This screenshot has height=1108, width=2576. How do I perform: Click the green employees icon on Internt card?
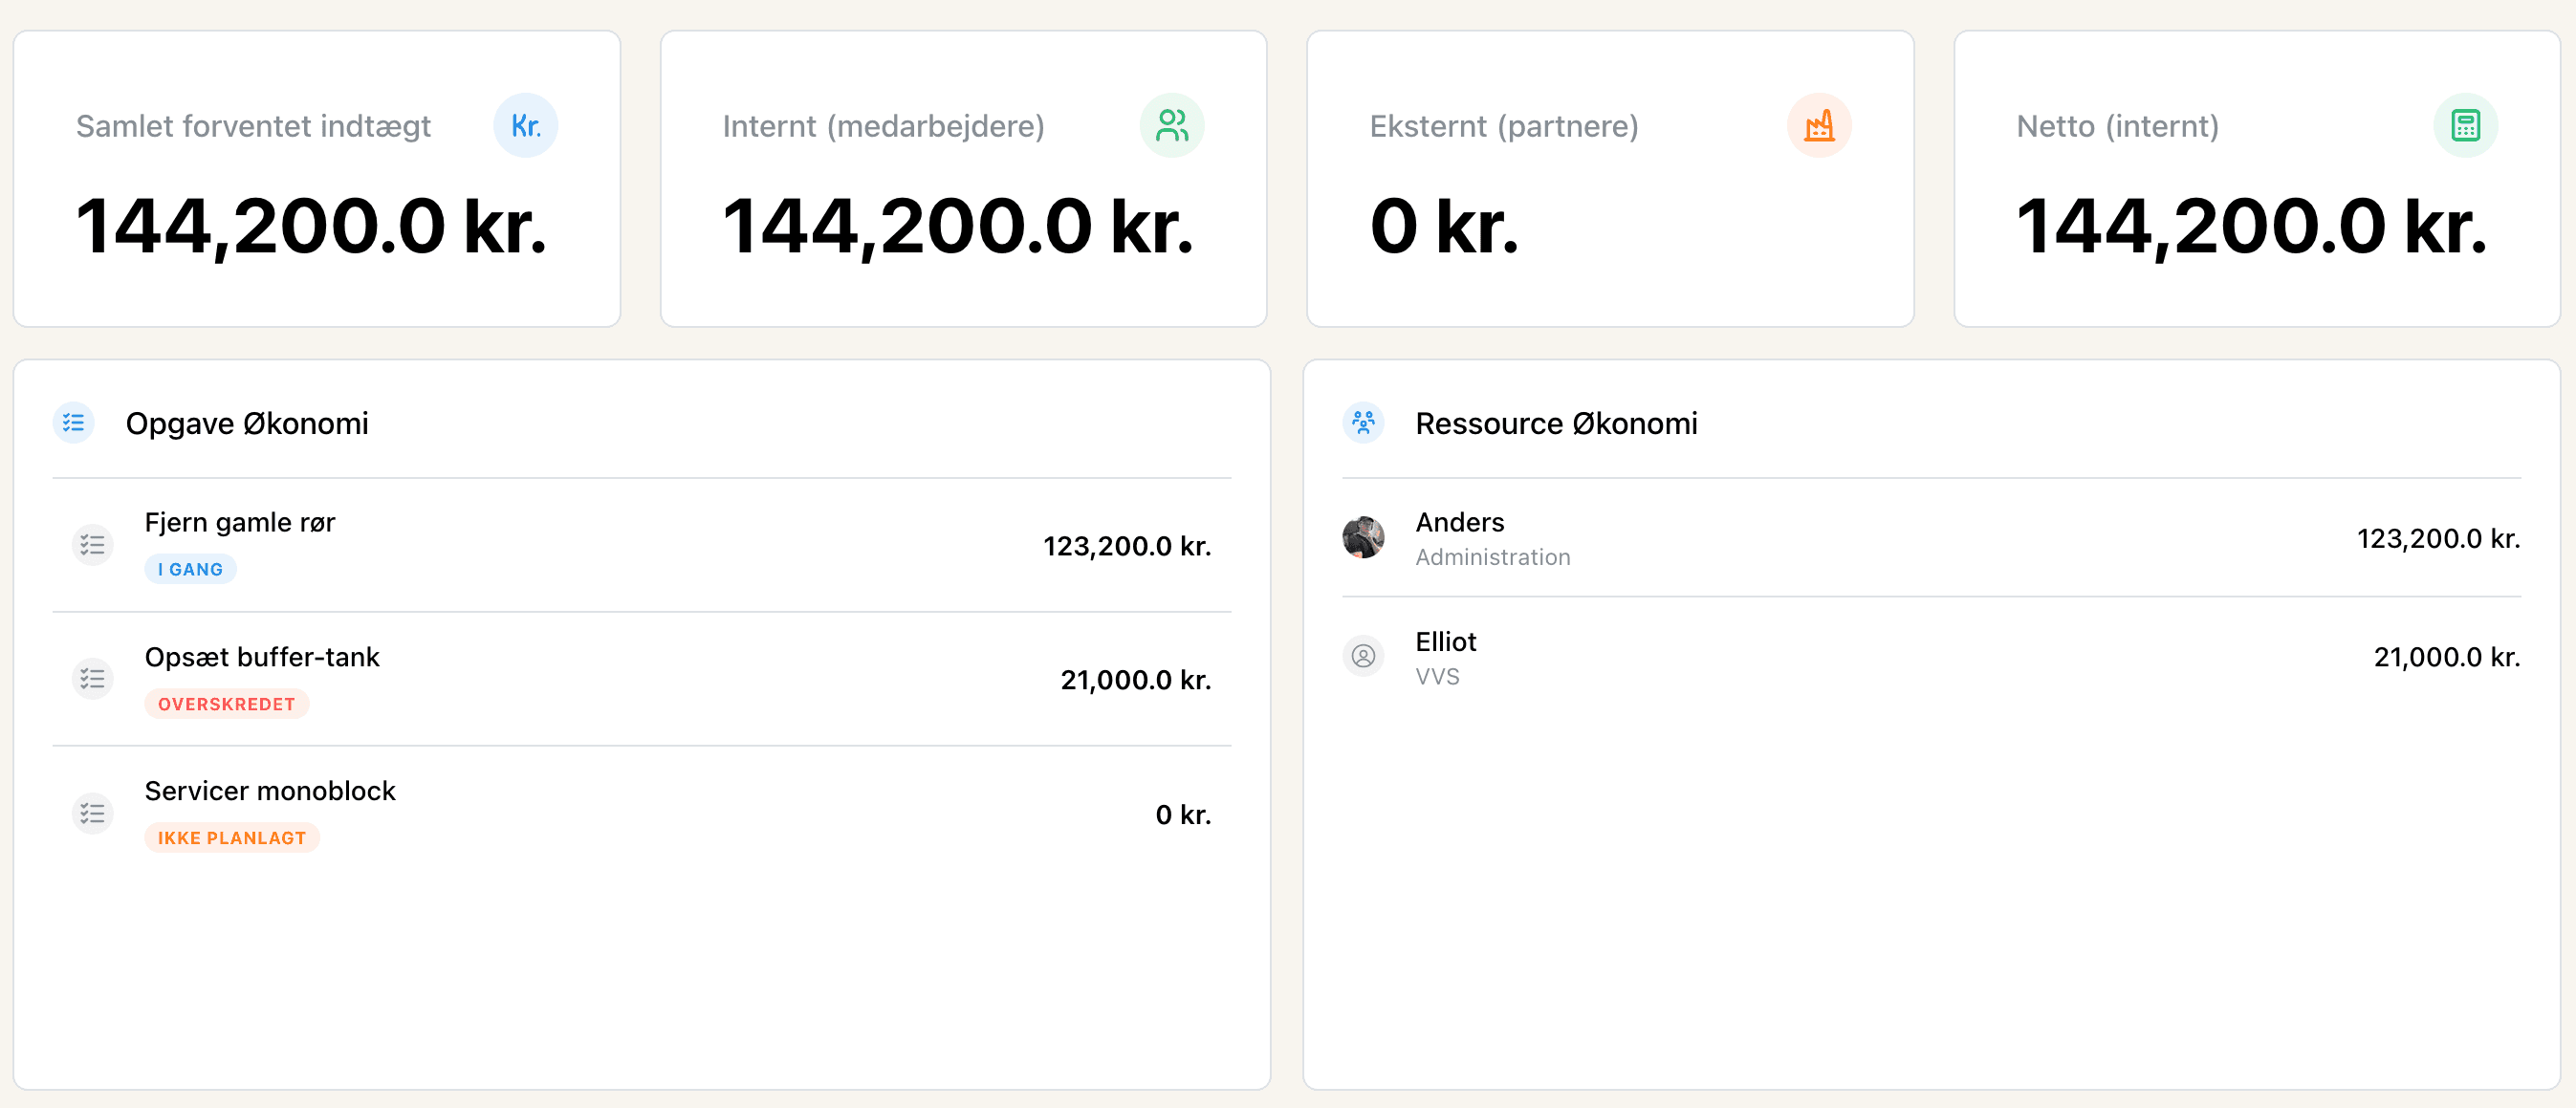[1171, 125]
